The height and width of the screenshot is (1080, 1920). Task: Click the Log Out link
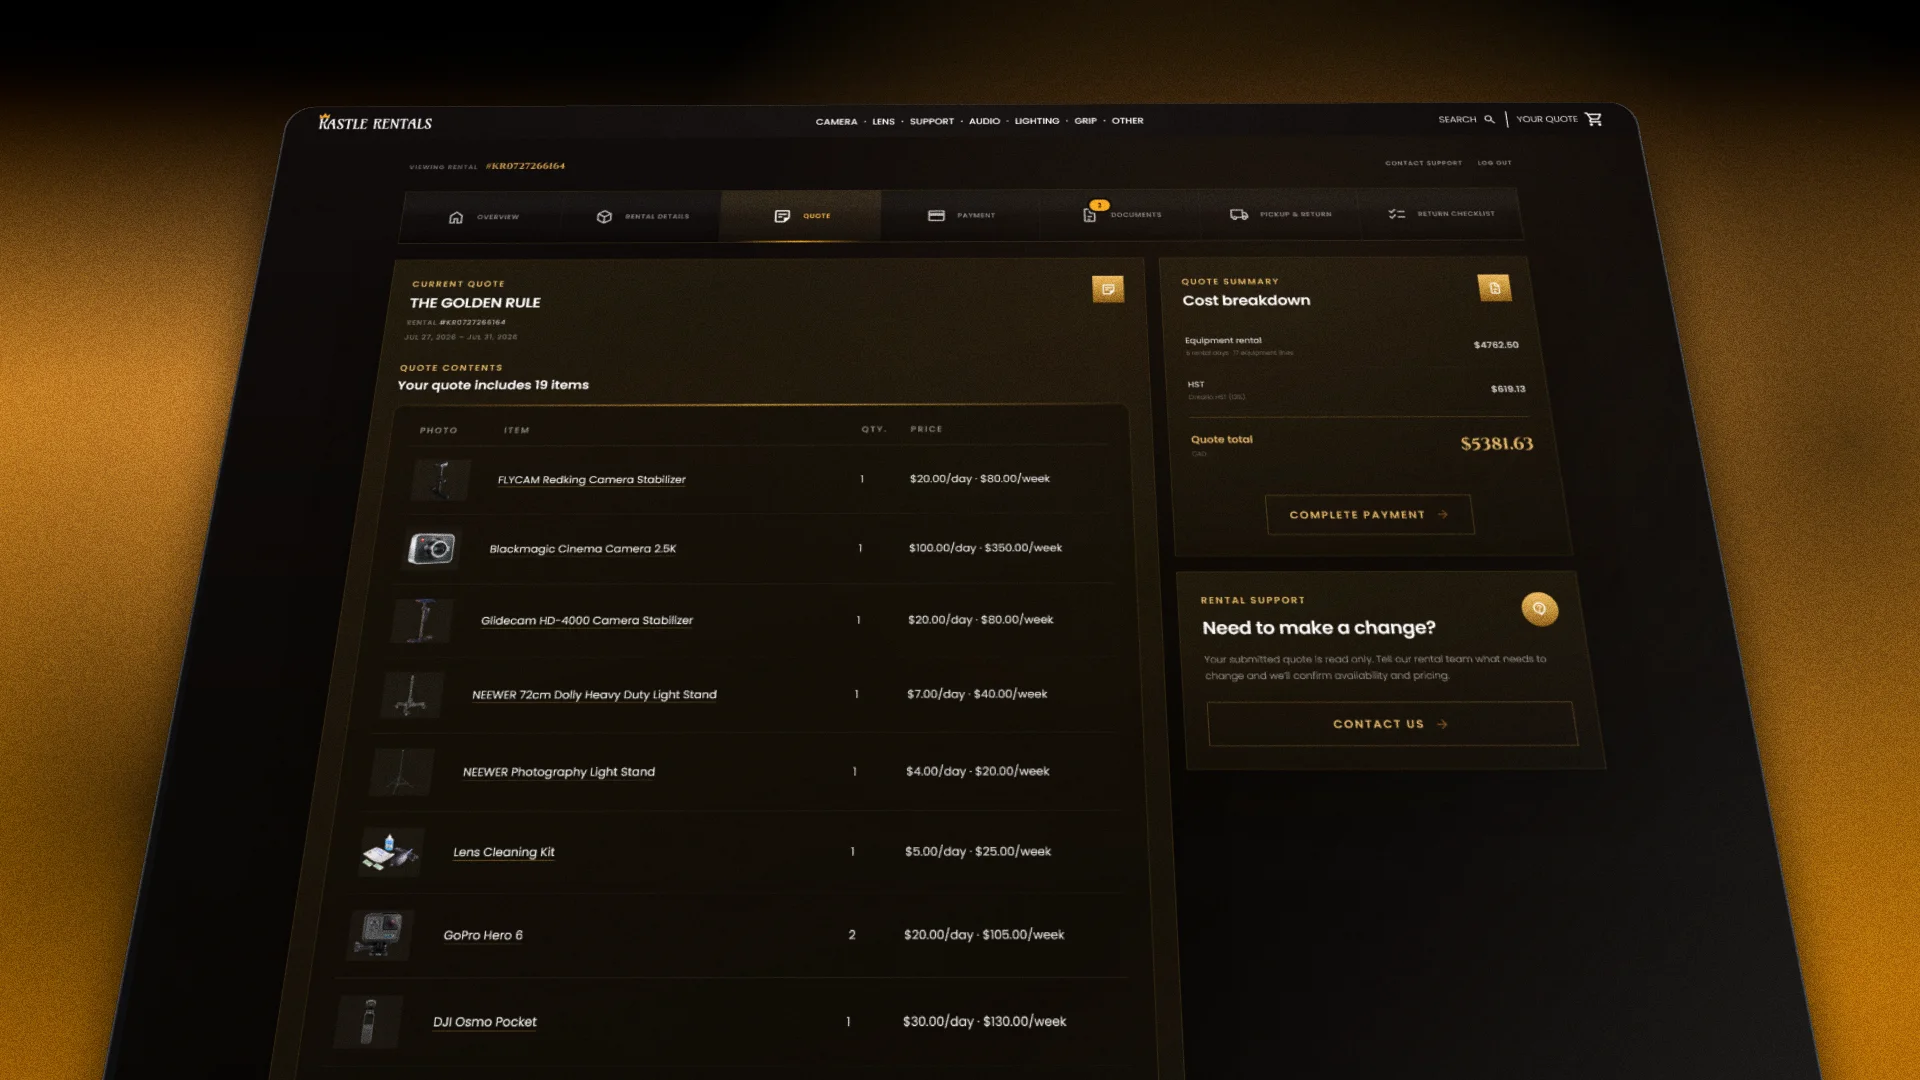coord(1495,163)
